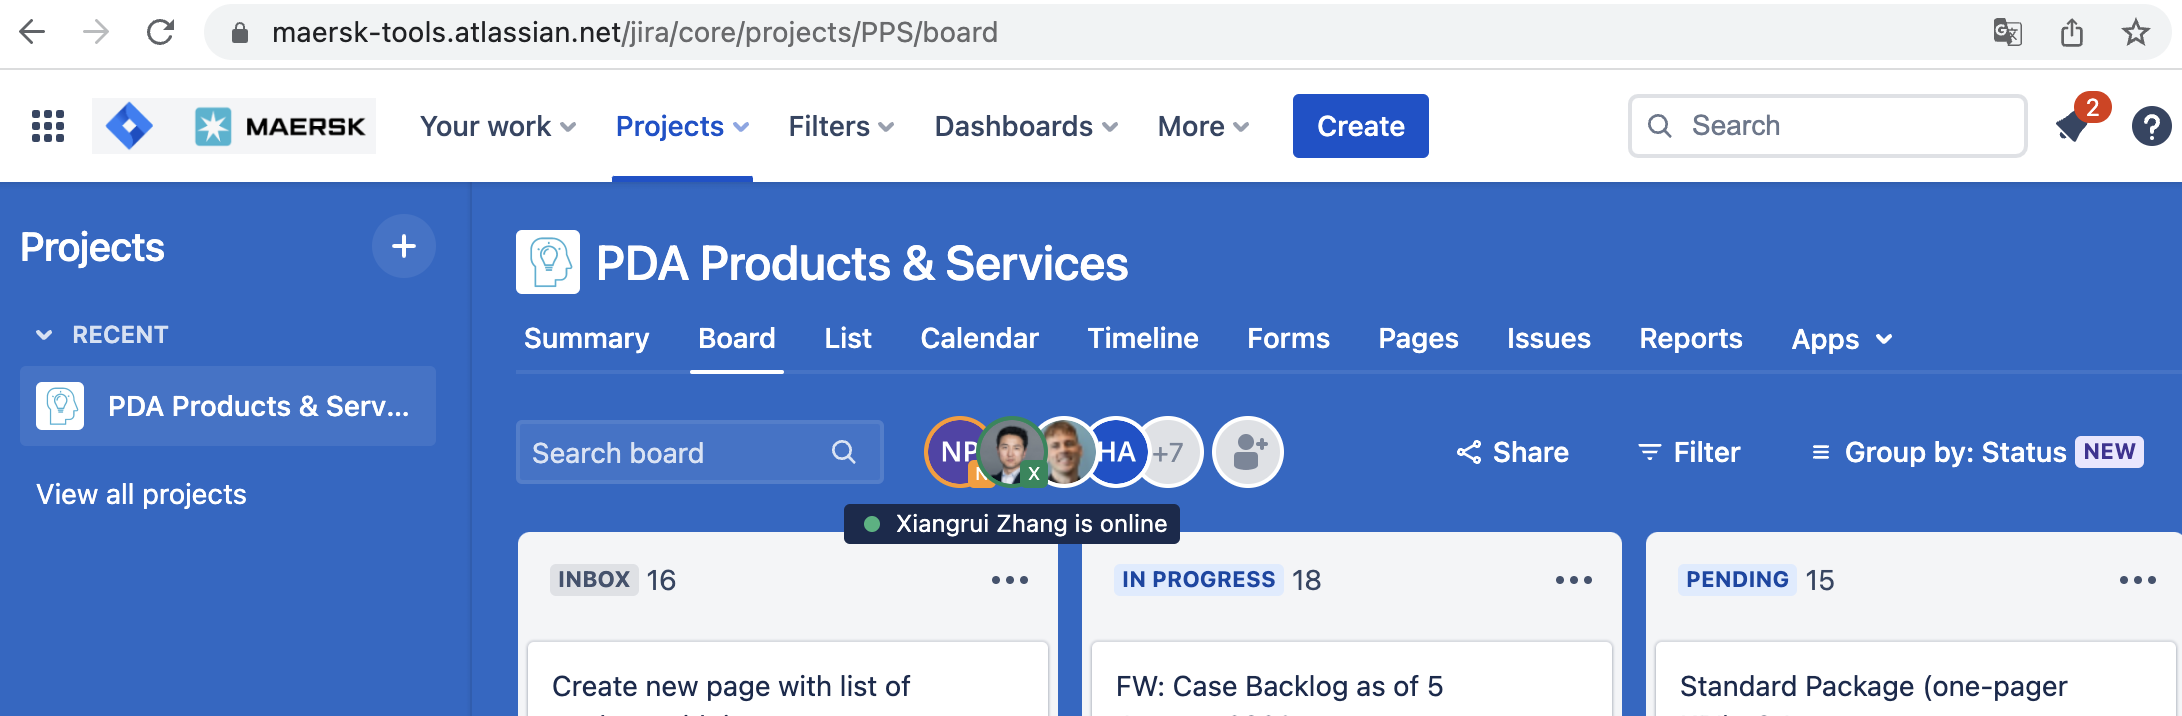Click the global Search field
This screenshot has height=716, width=2182.
pyautogui.click(x=1827, y=126)
